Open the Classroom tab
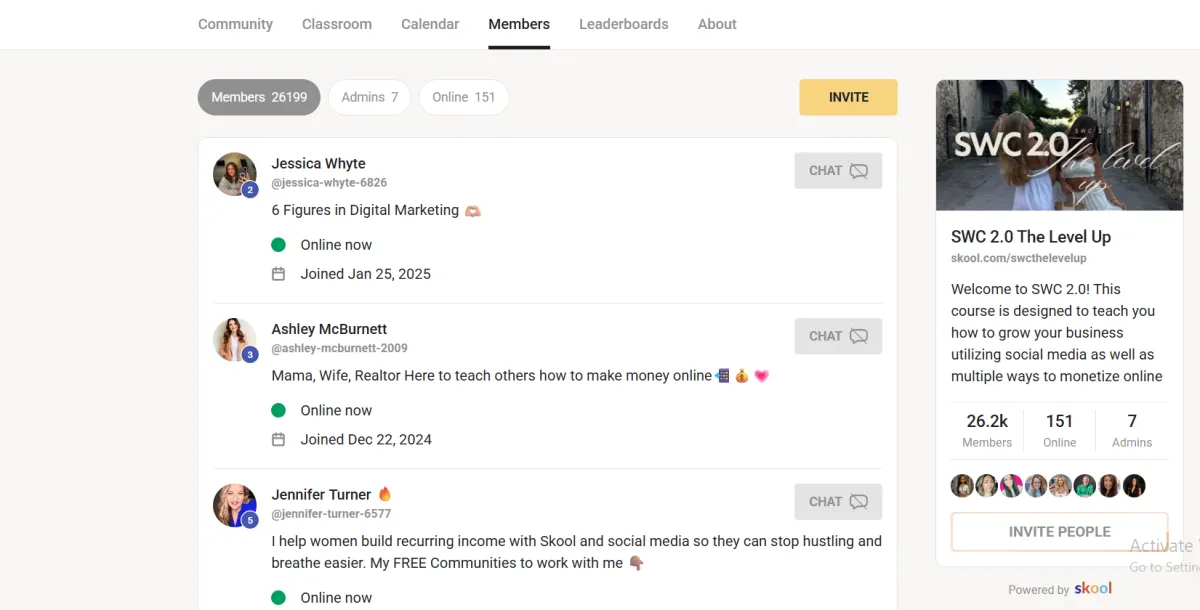Viewport: 1200px width, 610px height. tap(337, 24)
